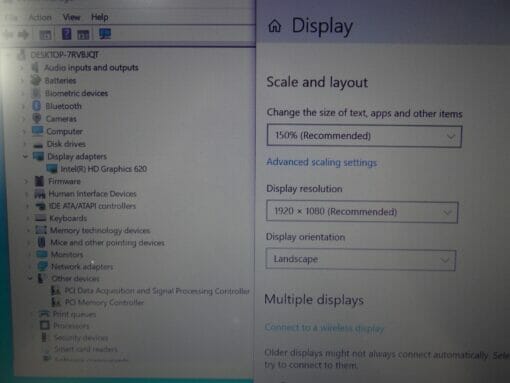Open the Landscape orientation dropdown
This screenshot has width=510, height=383.
coord(361,259)
